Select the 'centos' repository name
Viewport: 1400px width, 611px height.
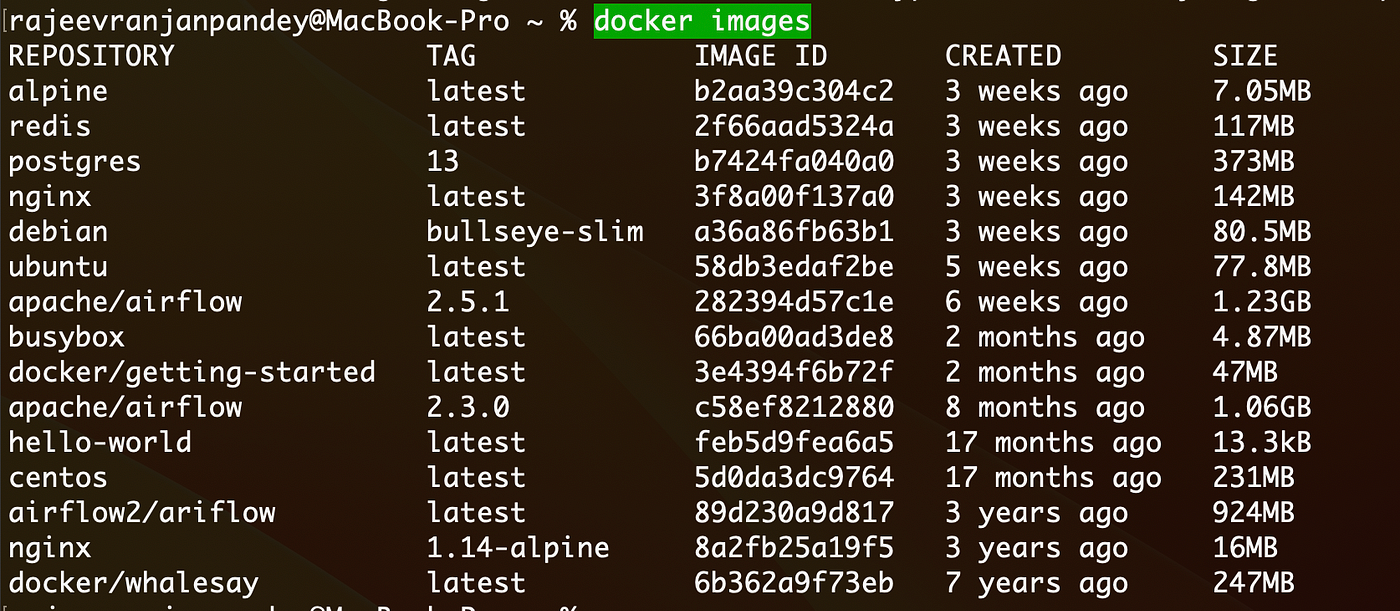click(x=58, y=478)
